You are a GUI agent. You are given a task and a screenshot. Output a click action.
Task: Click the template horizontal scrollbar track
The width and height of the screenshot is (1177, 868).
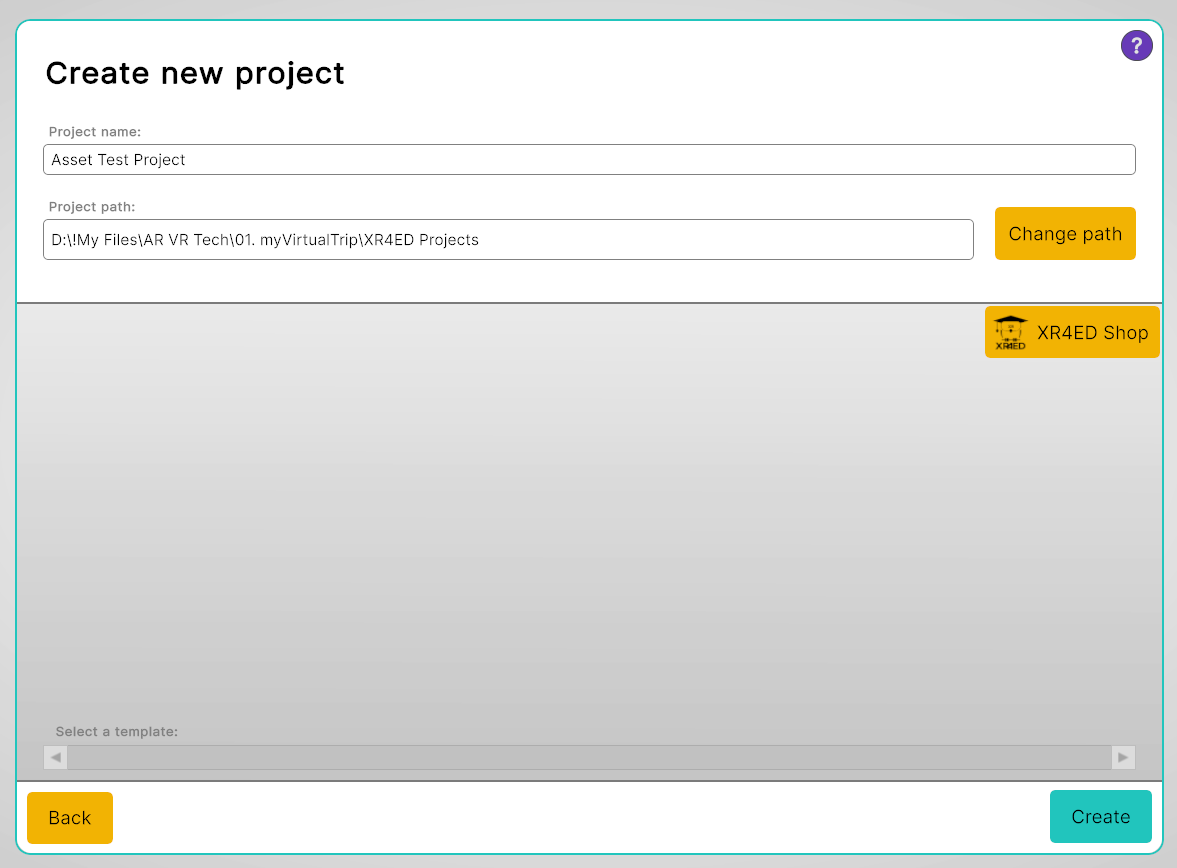click(x=589, y=757)
